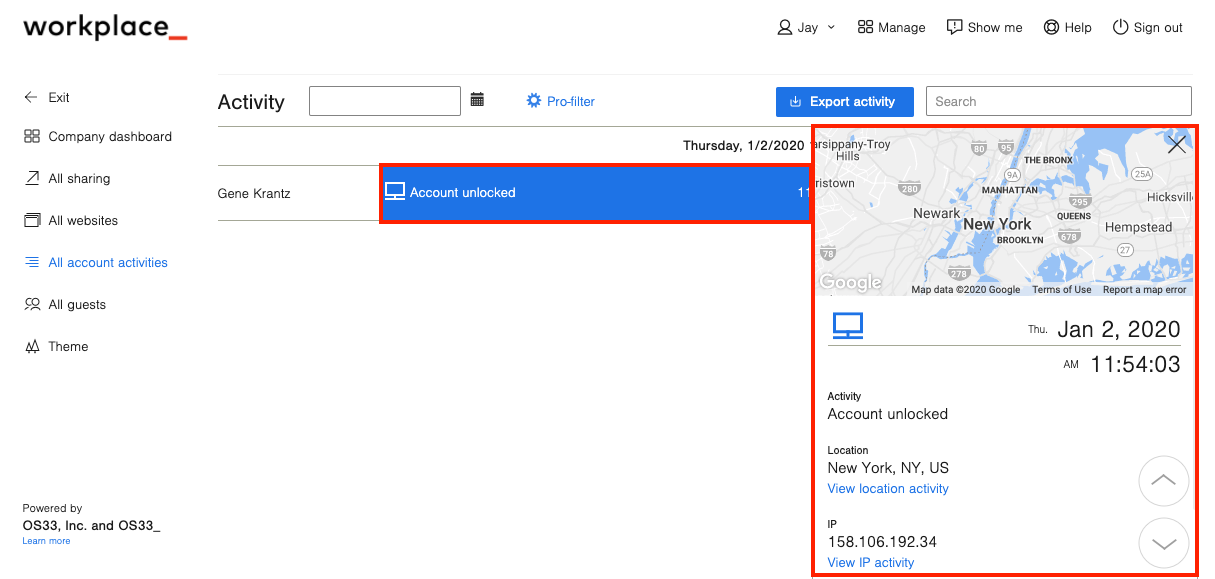
Task: Open the calendar date picker icon
Action: [x=478, y=100]
